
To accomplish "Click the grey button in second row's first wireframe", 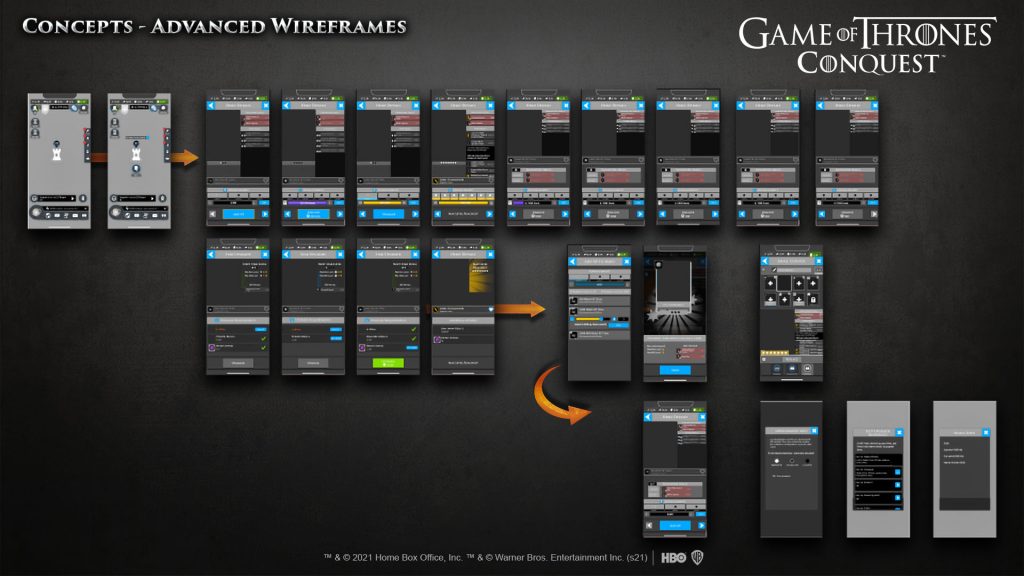I will (x=238, y=363).
